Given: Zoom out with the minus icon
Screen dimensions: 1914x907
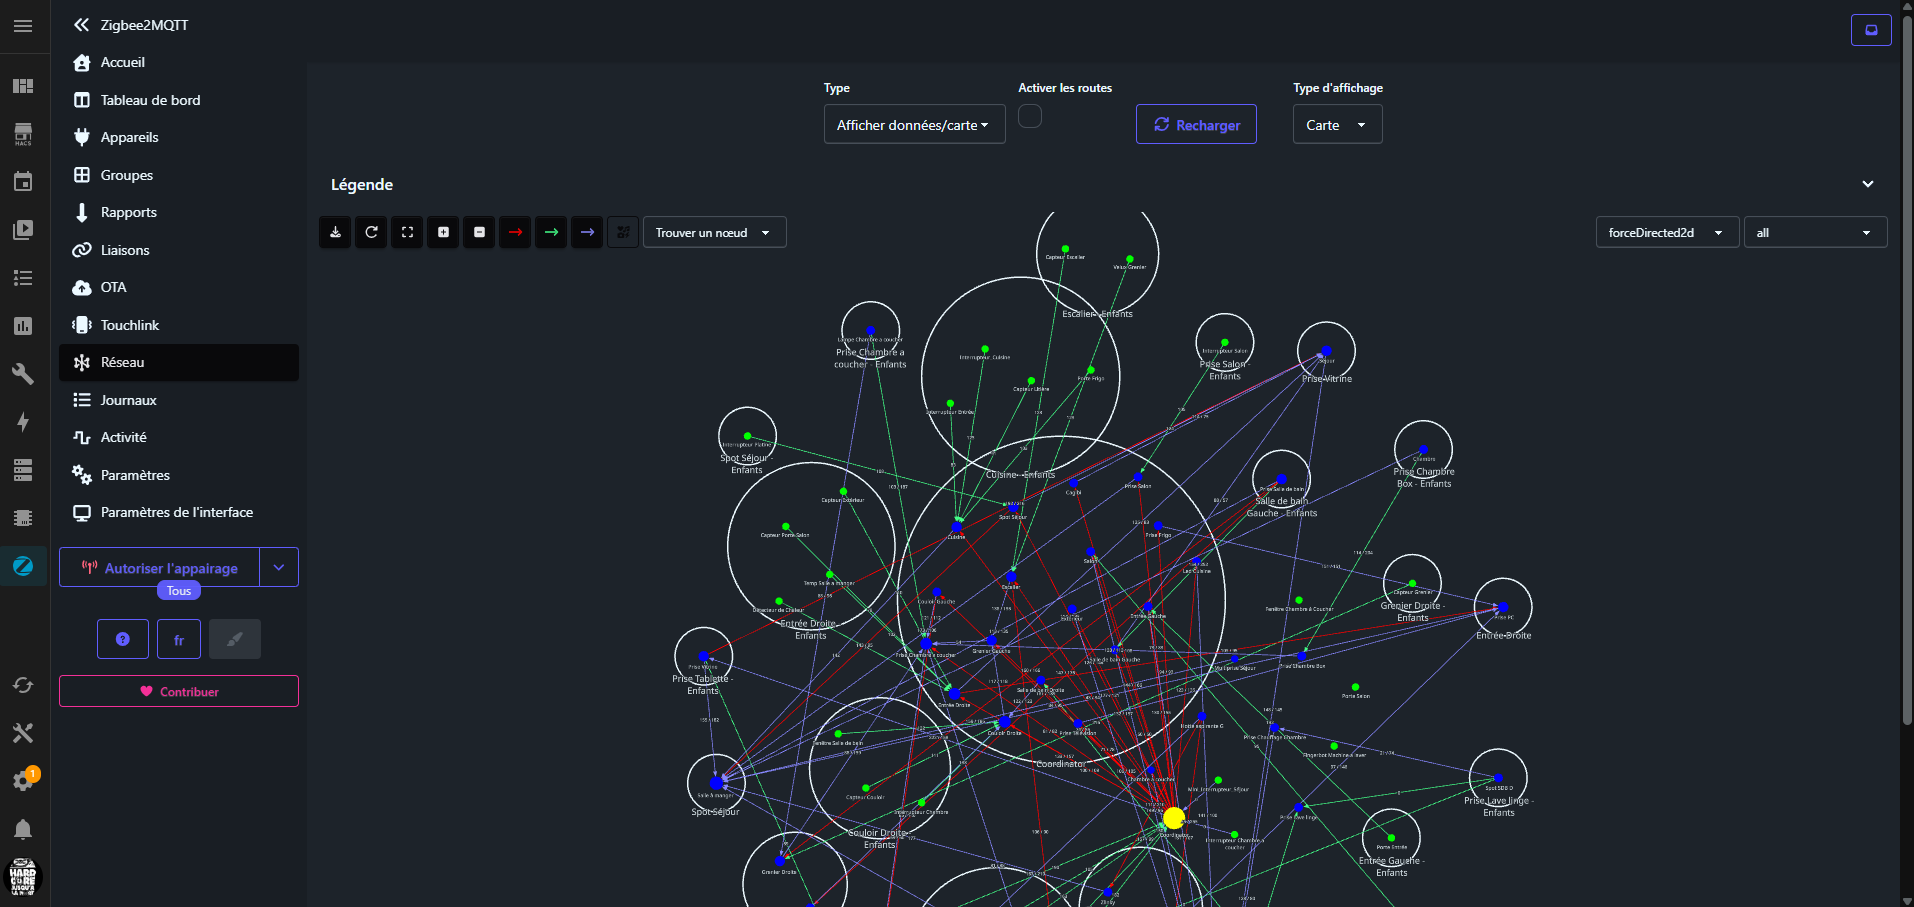Looking at the screenshot, I should click(479, 232).
